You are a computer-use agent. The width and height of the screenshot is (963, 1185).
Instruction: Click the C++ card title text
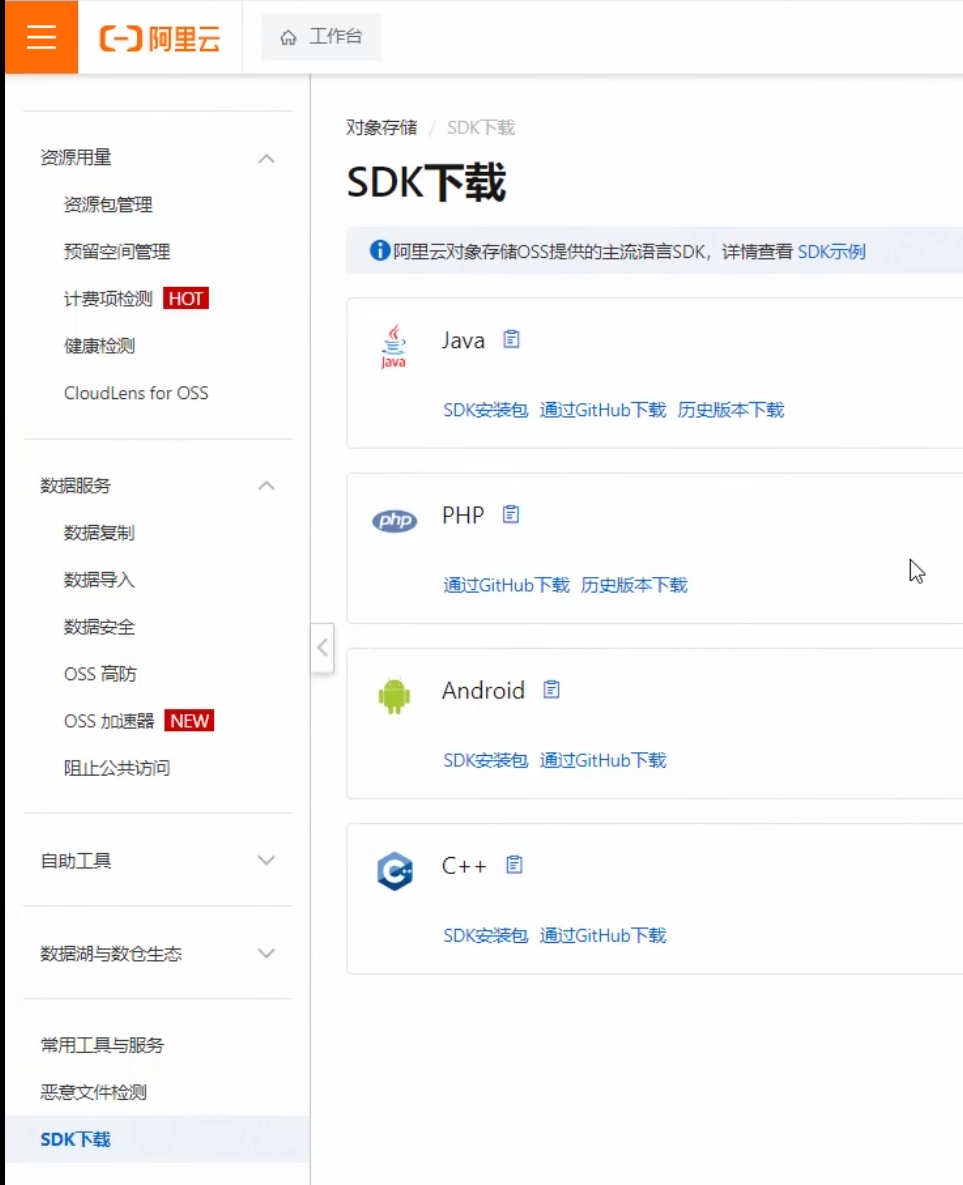point(464,865)
